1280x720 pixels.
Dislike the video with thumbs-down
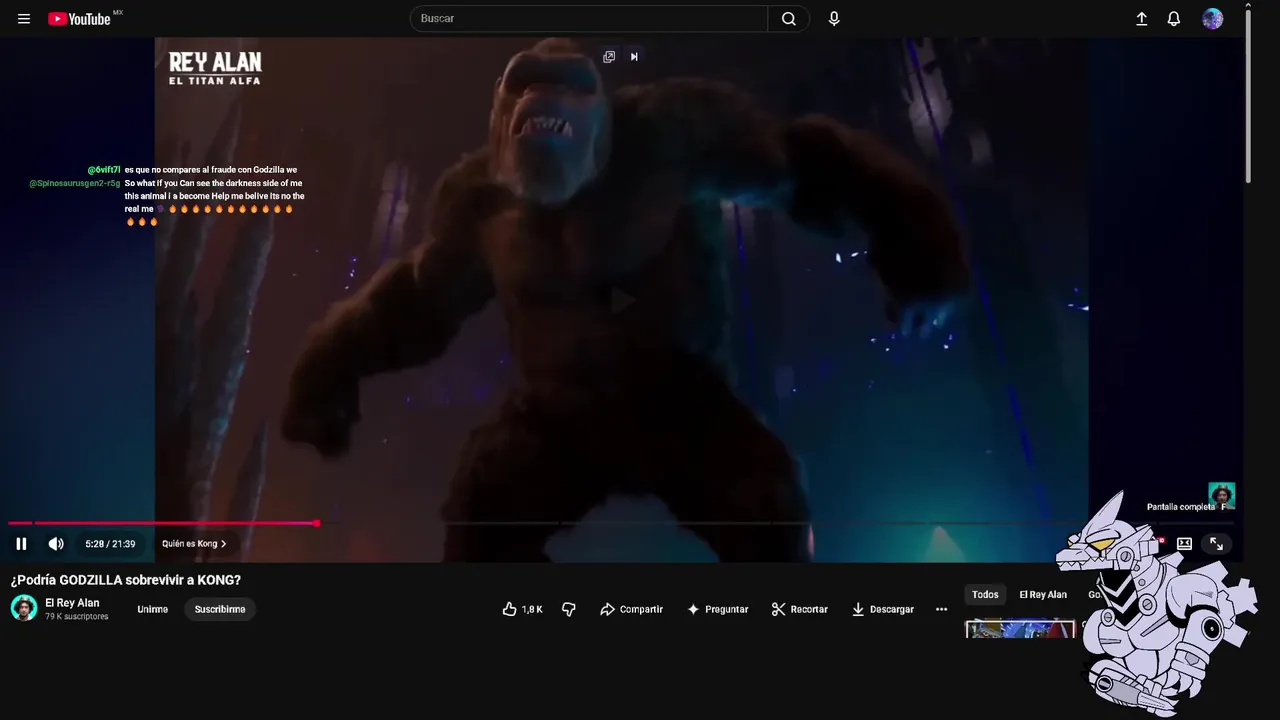(569, 609)
